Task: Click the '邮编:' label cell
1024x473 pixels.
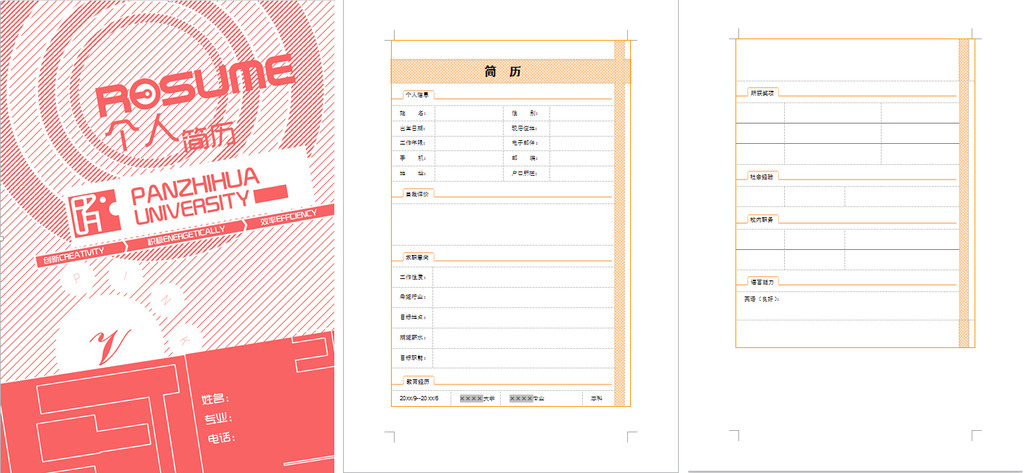Action: 525,158
